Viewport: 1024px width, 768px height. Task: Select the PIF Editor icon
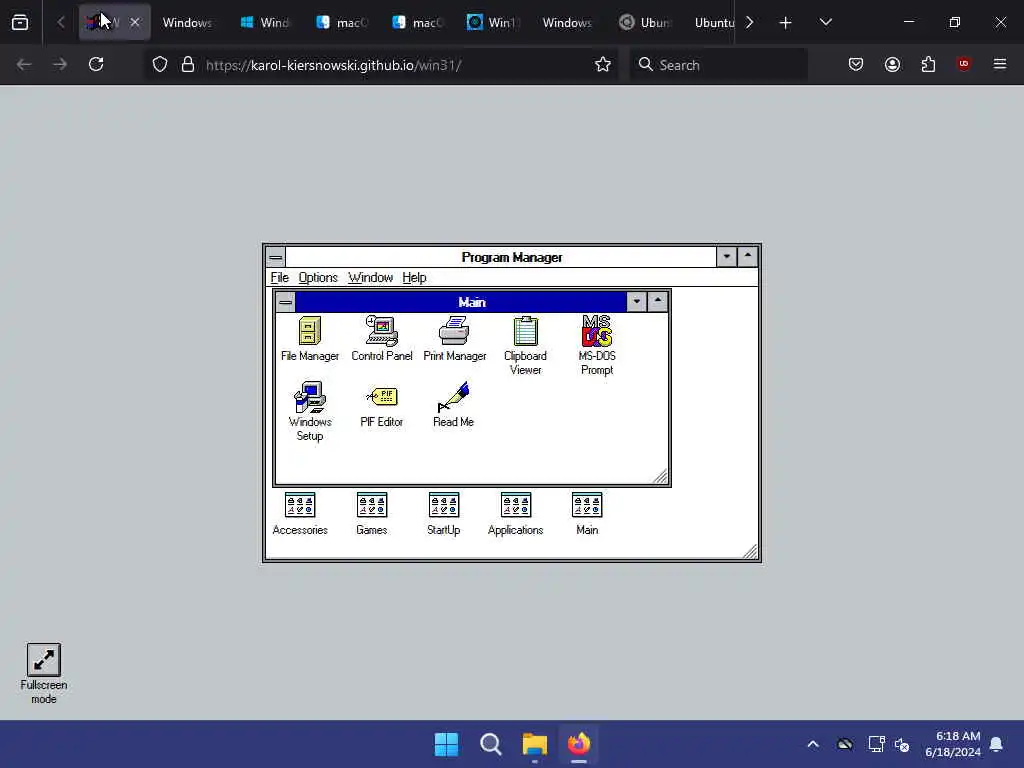click(381, 405)
